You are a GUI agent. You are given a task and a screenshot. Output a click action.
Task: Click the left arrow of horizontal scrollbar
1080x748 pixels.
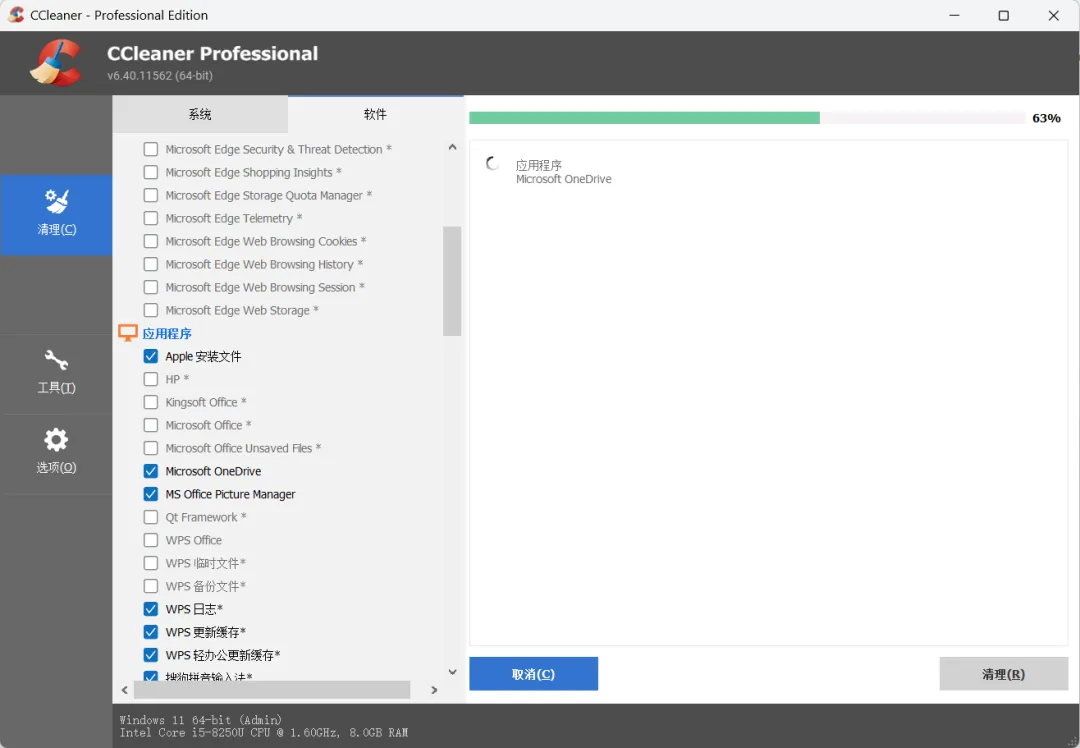tap(125, 689)
